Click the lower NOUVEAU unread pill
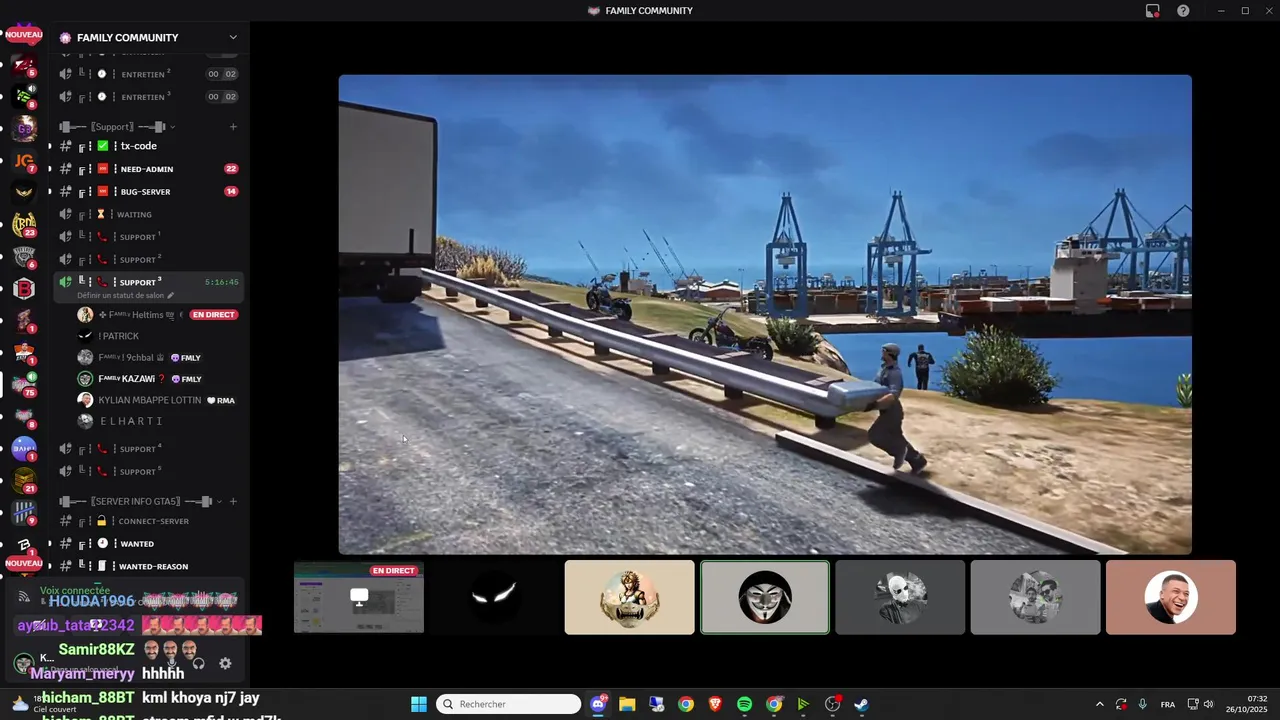This screenshot has width=1280, height=720. [24, 563]
